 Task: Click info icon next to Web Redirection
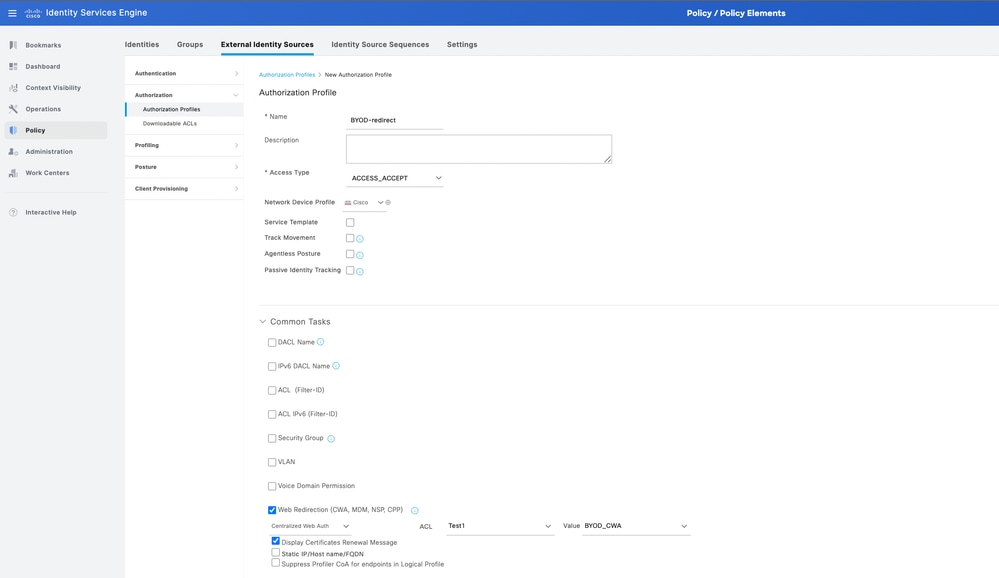[x=415, y=511]
